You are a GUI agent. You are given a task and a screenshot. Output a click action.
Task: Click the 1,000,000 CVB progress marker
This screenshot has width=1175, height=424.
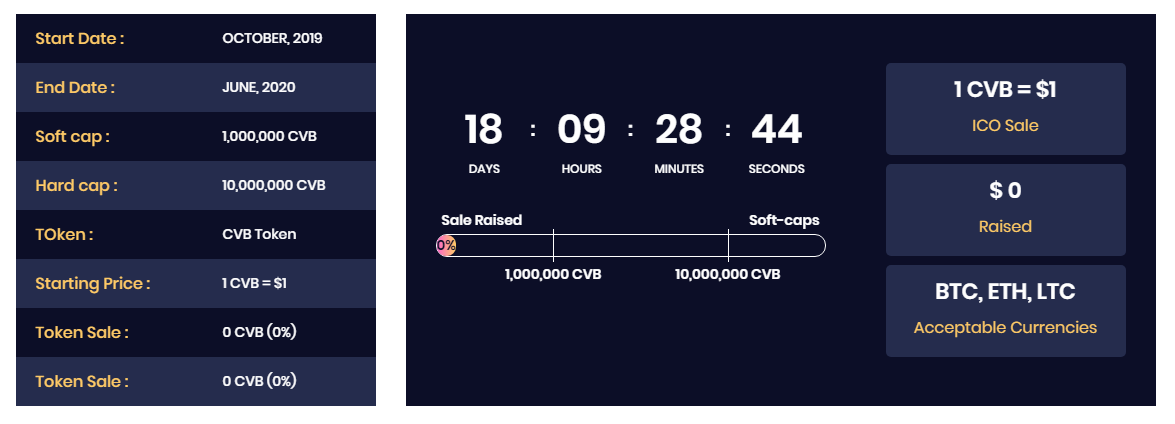click(x=553, y=274)
